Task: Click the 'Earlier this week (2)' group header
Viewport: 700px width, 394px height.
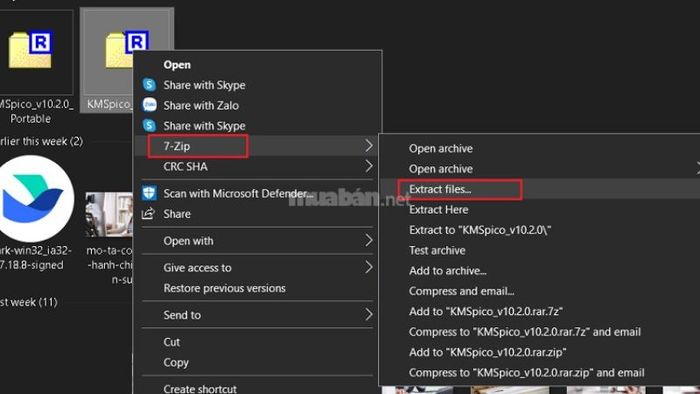Action: (x=42, y=141)
